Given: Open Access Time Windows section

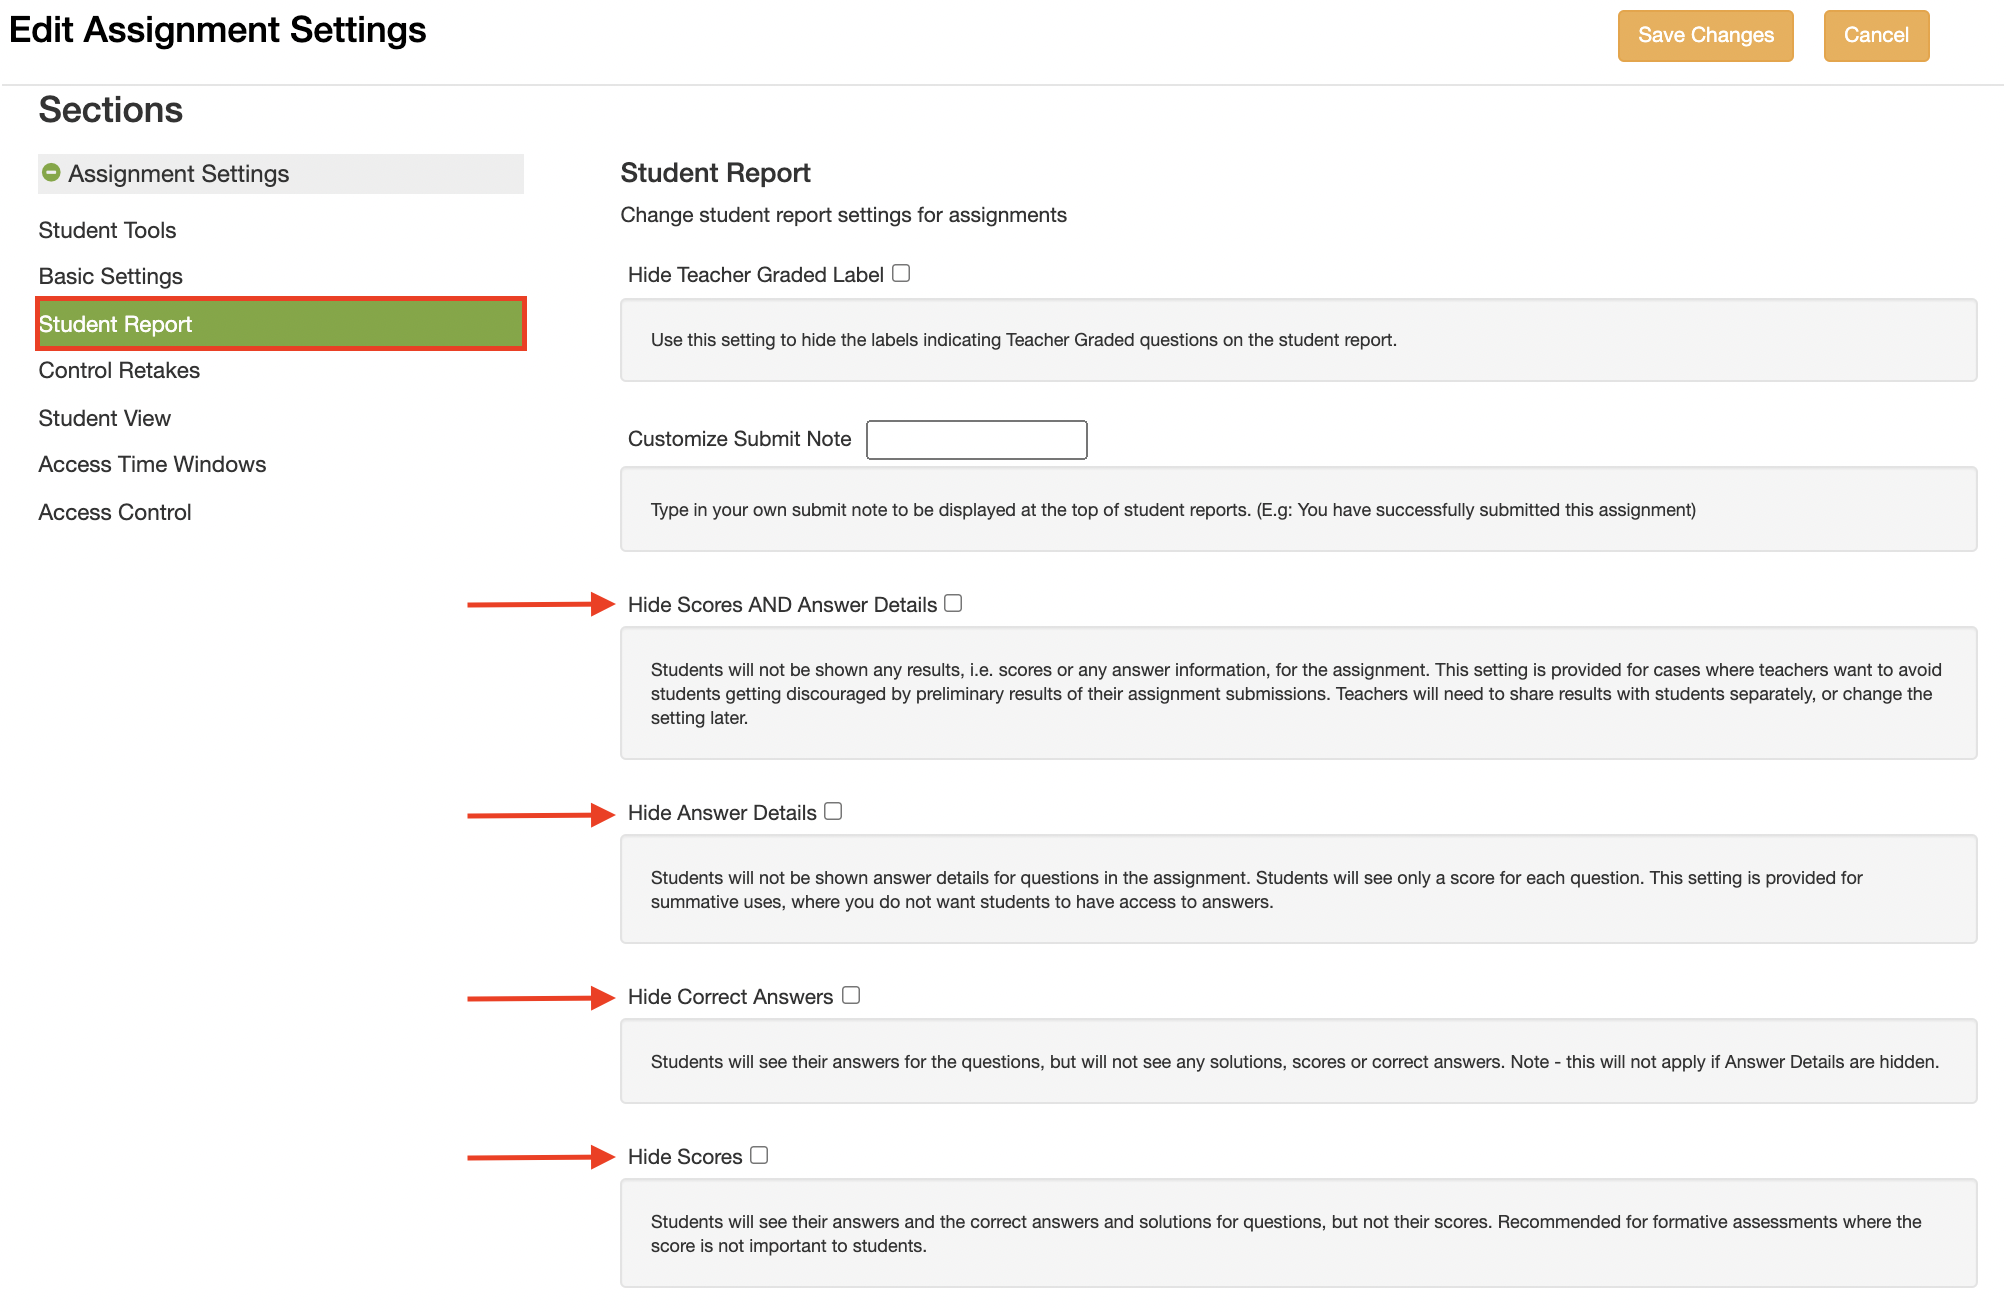Looking at the screenshot, I should point(152,464).
